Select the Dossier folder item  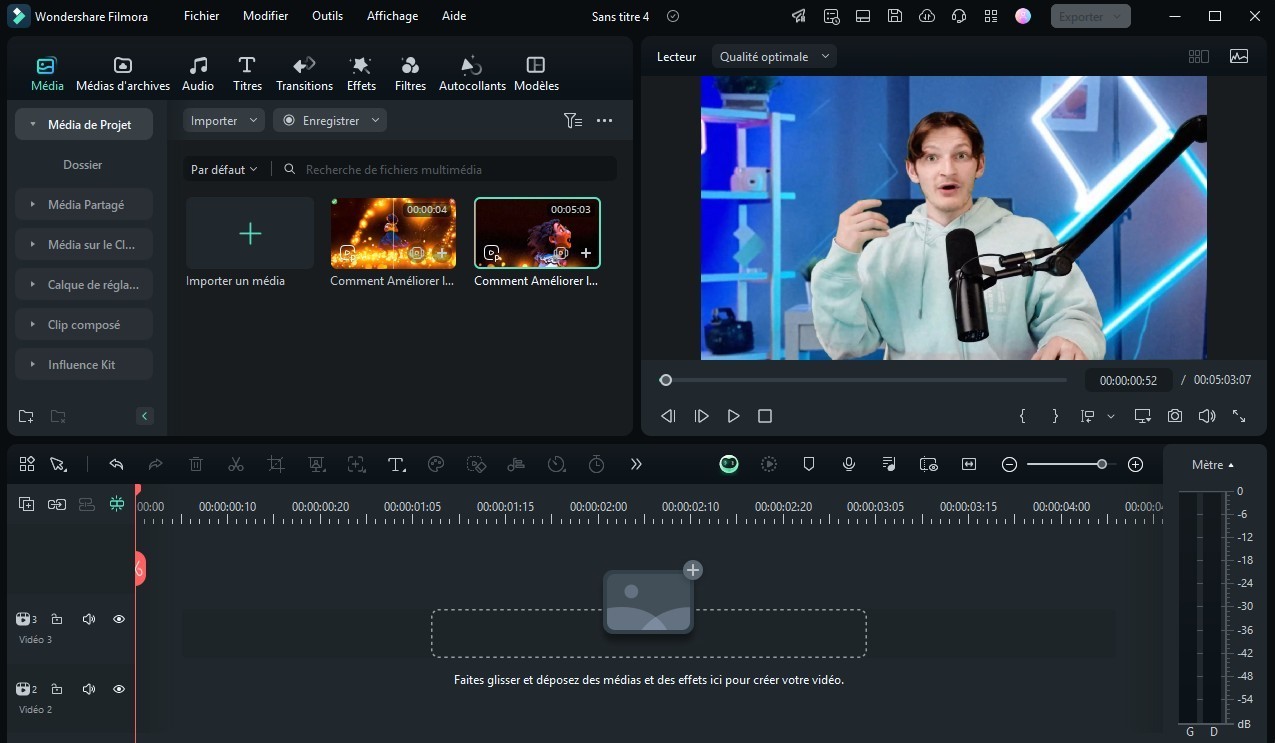pyautogui.click(x=83, y=165)
